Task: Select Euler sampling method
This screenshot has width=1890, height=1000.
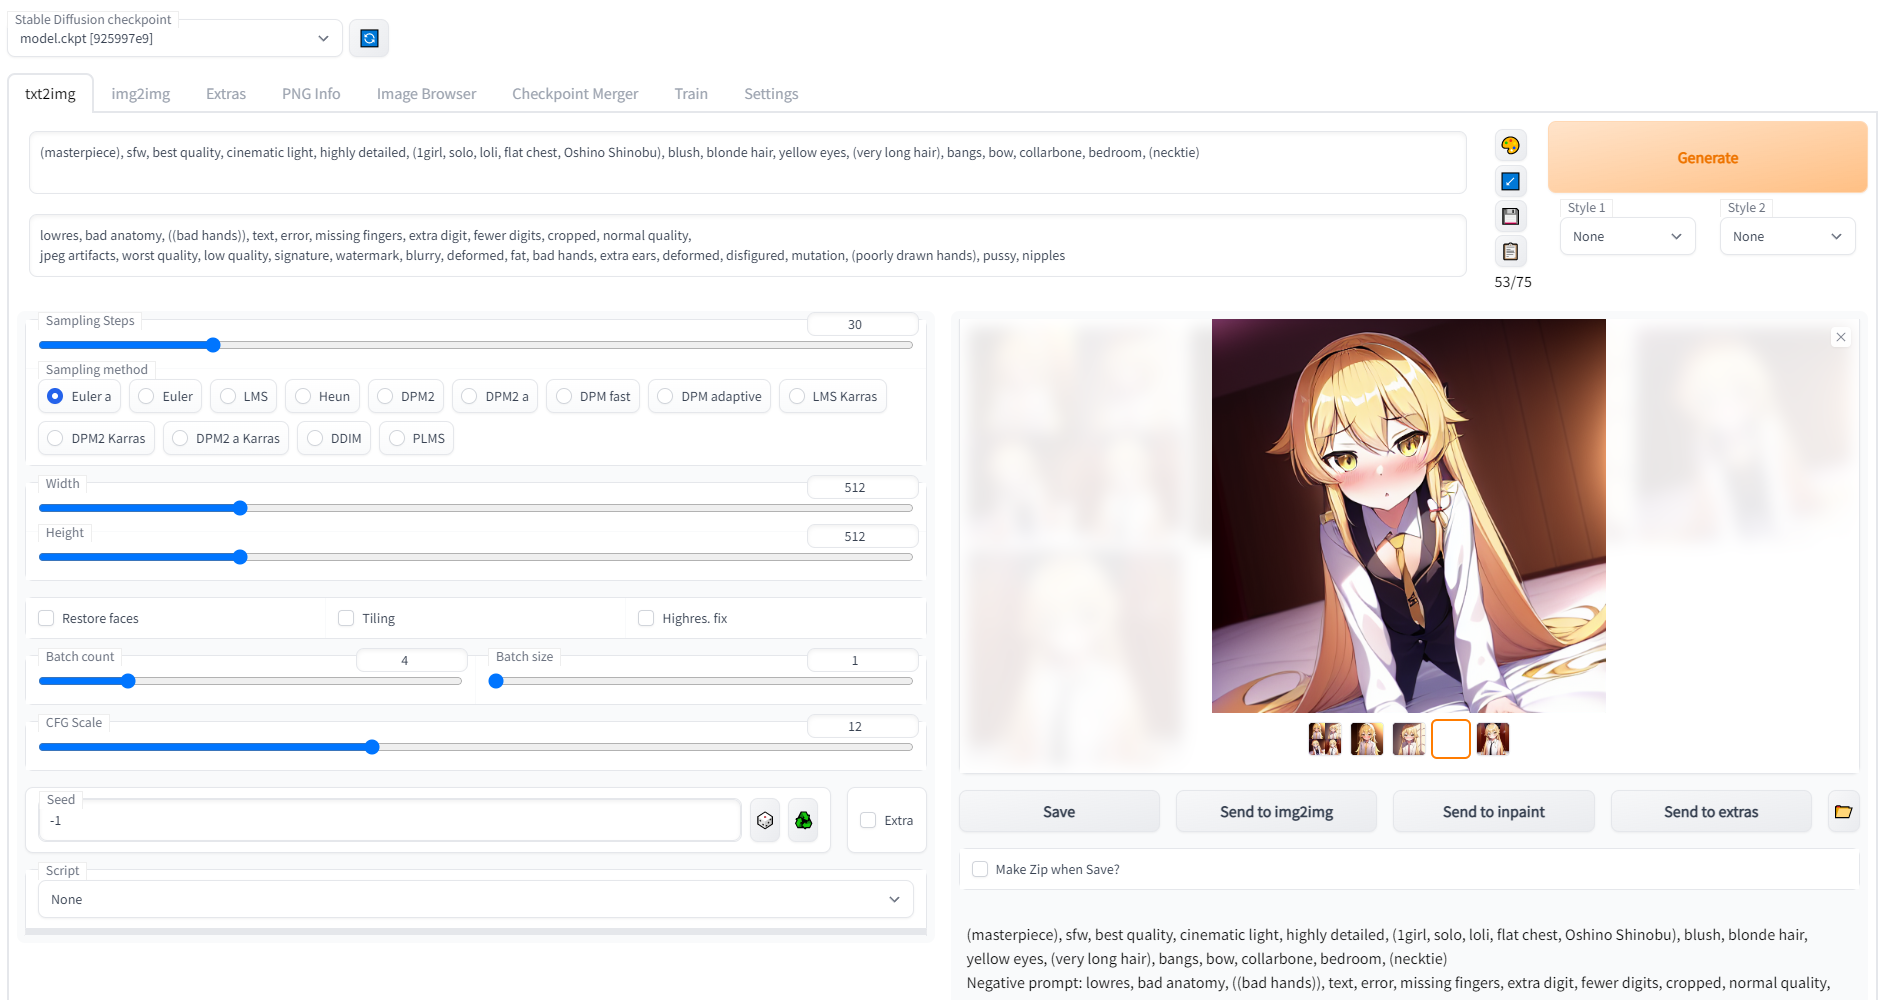Action: coord(166,396)
